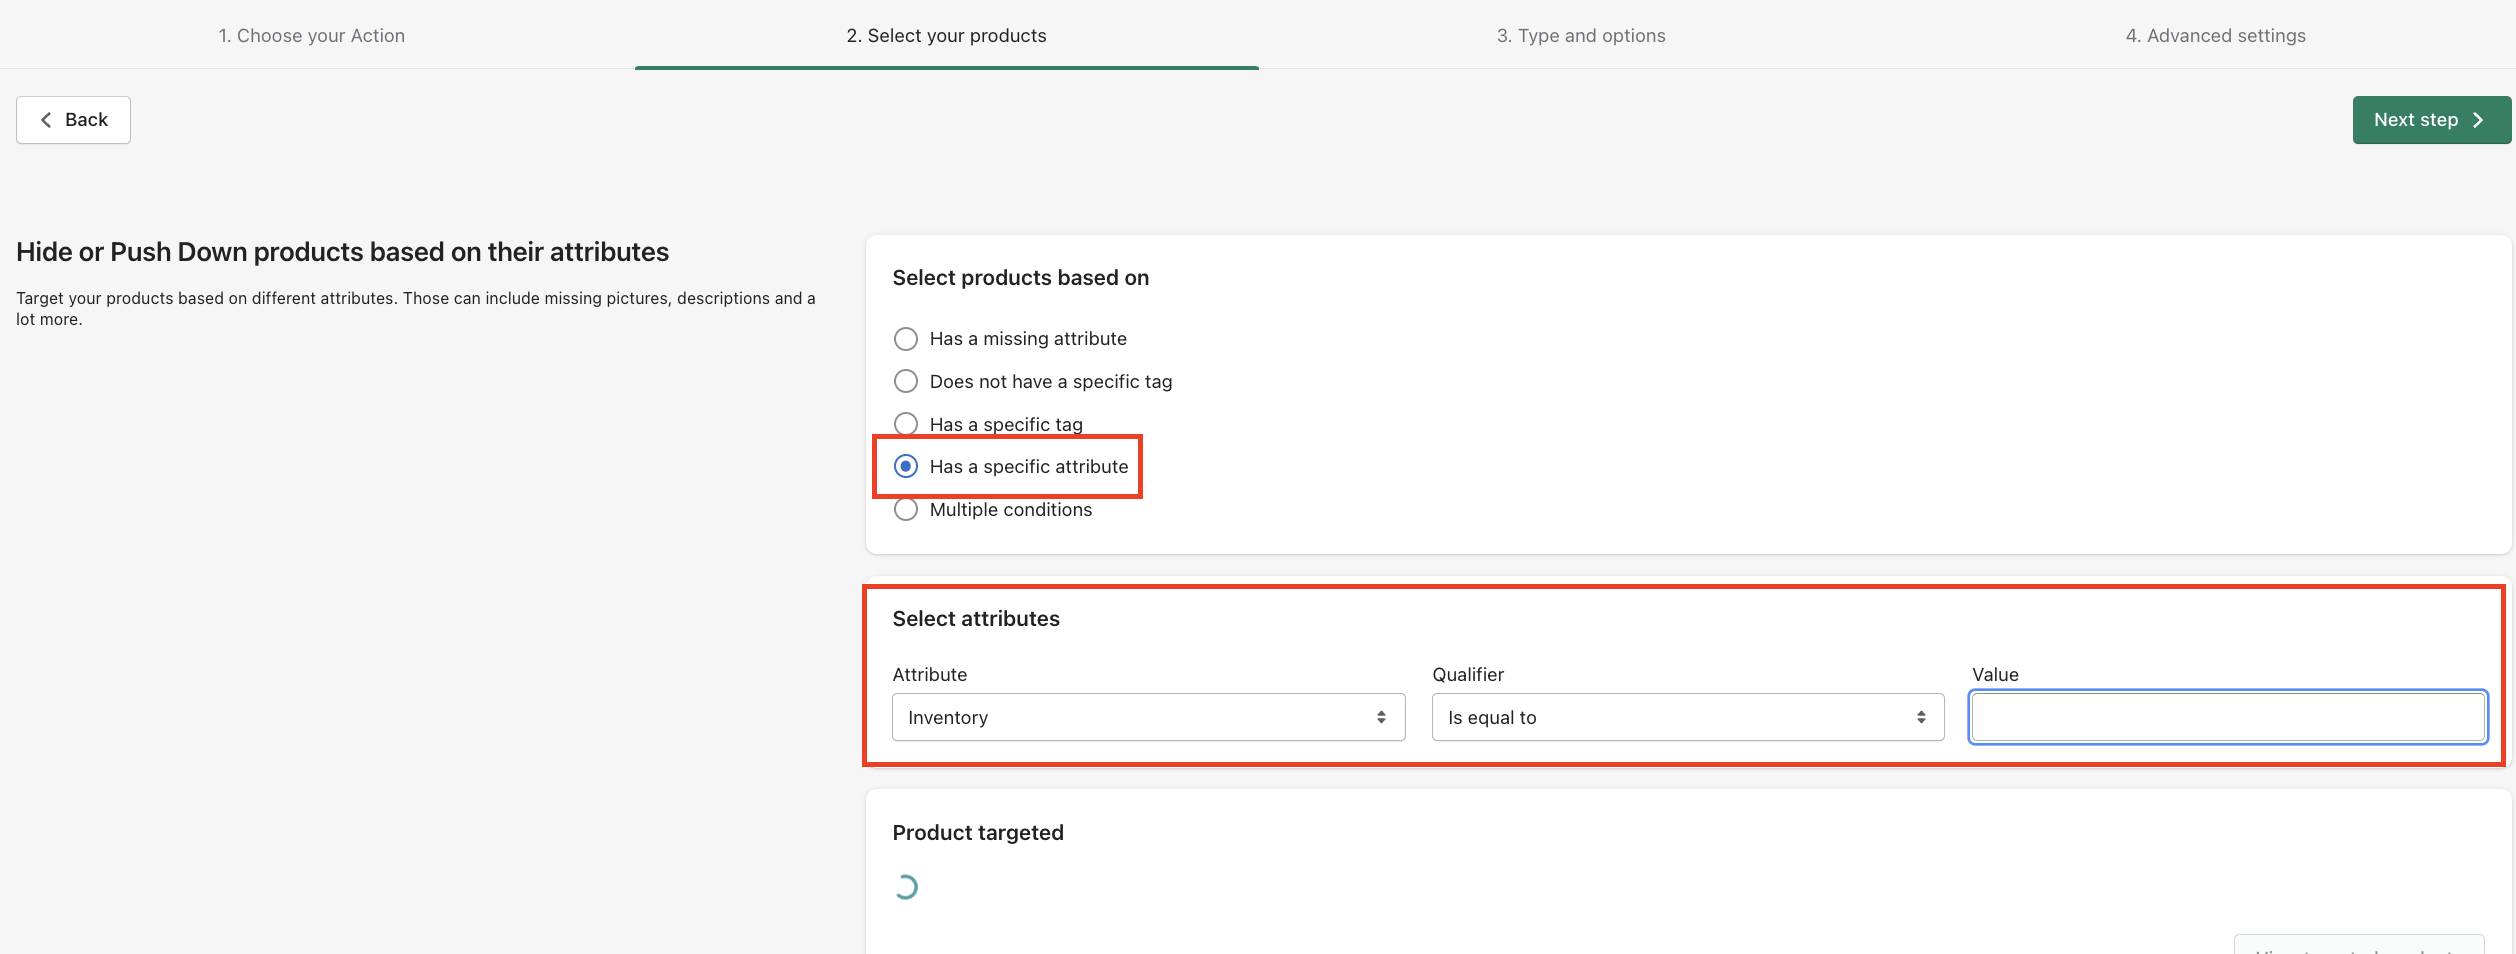Click the Next step chevron icon
Viewport: 2516px width, 954px height.
2478,120
